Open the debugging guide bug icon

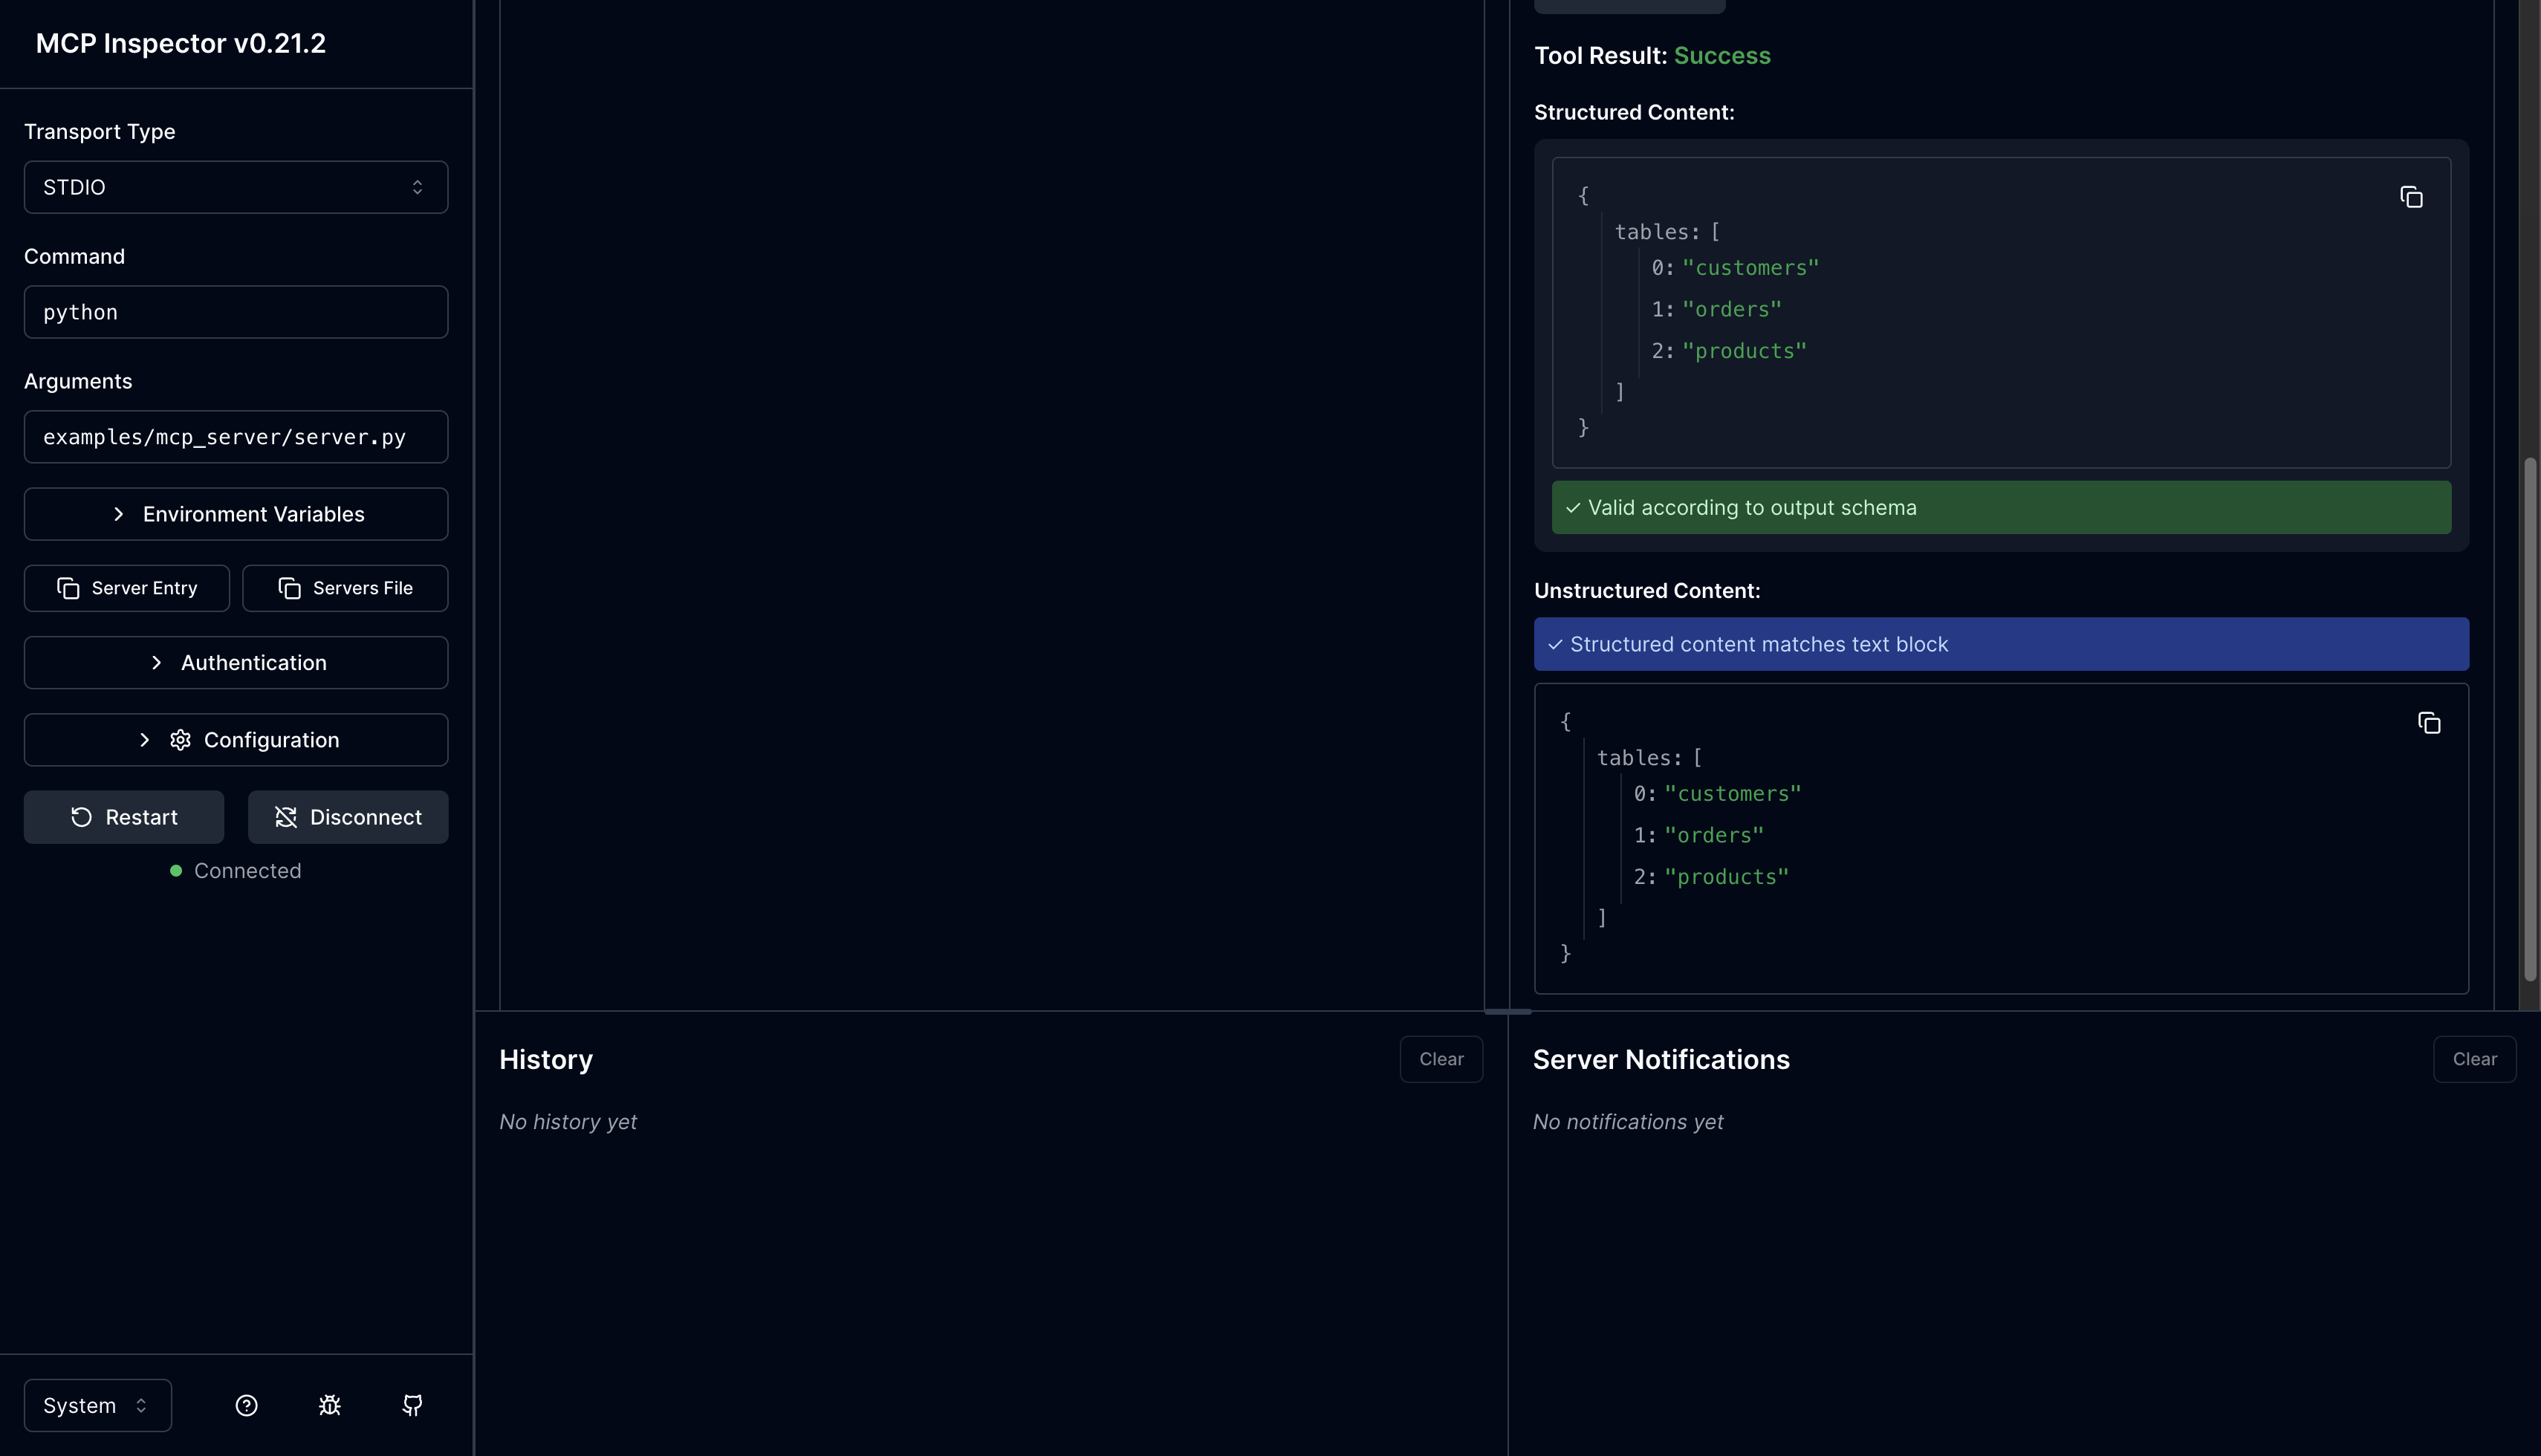coord(330,1405)
